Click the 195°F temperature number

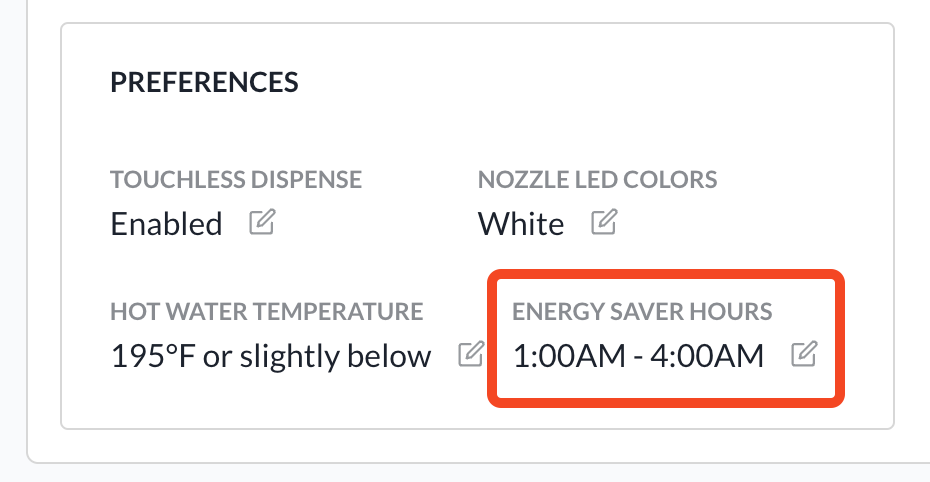[x=153, y=356]
